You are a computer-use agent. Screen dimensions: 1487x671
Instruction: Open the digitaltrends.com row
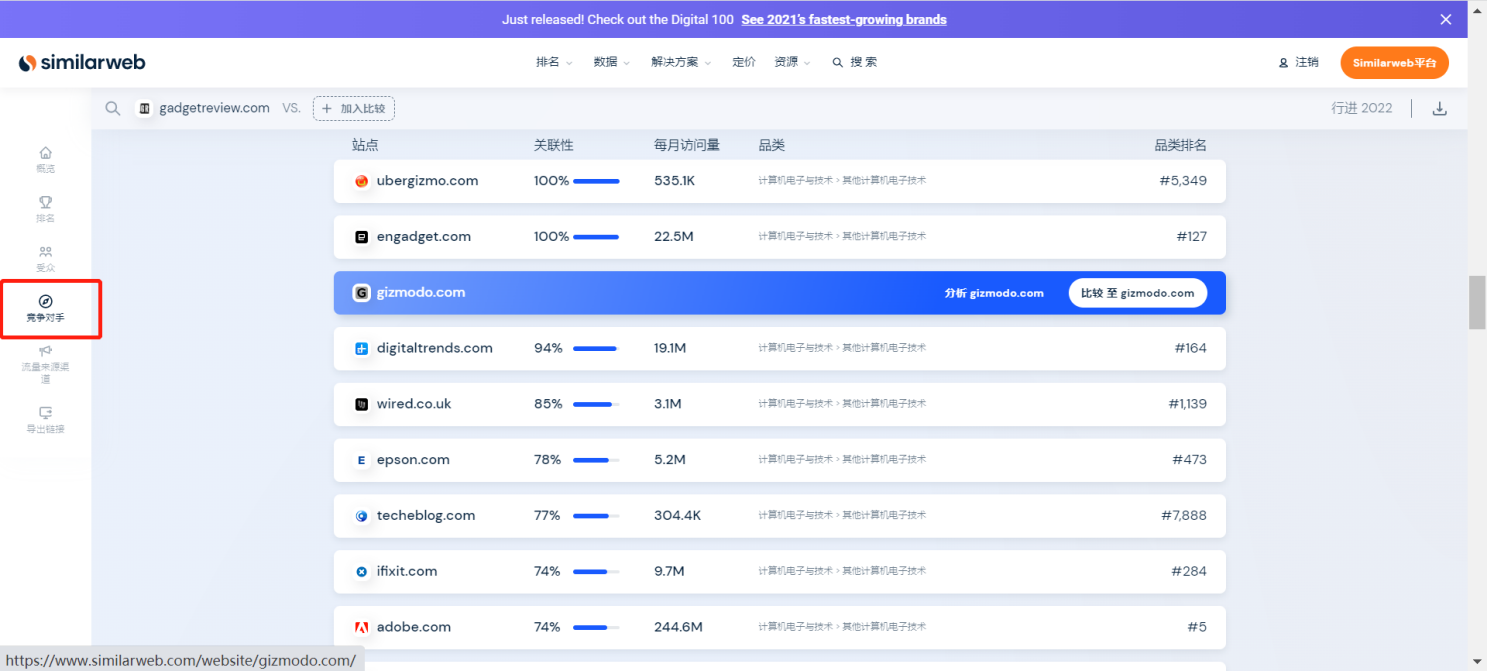point(779,349)
